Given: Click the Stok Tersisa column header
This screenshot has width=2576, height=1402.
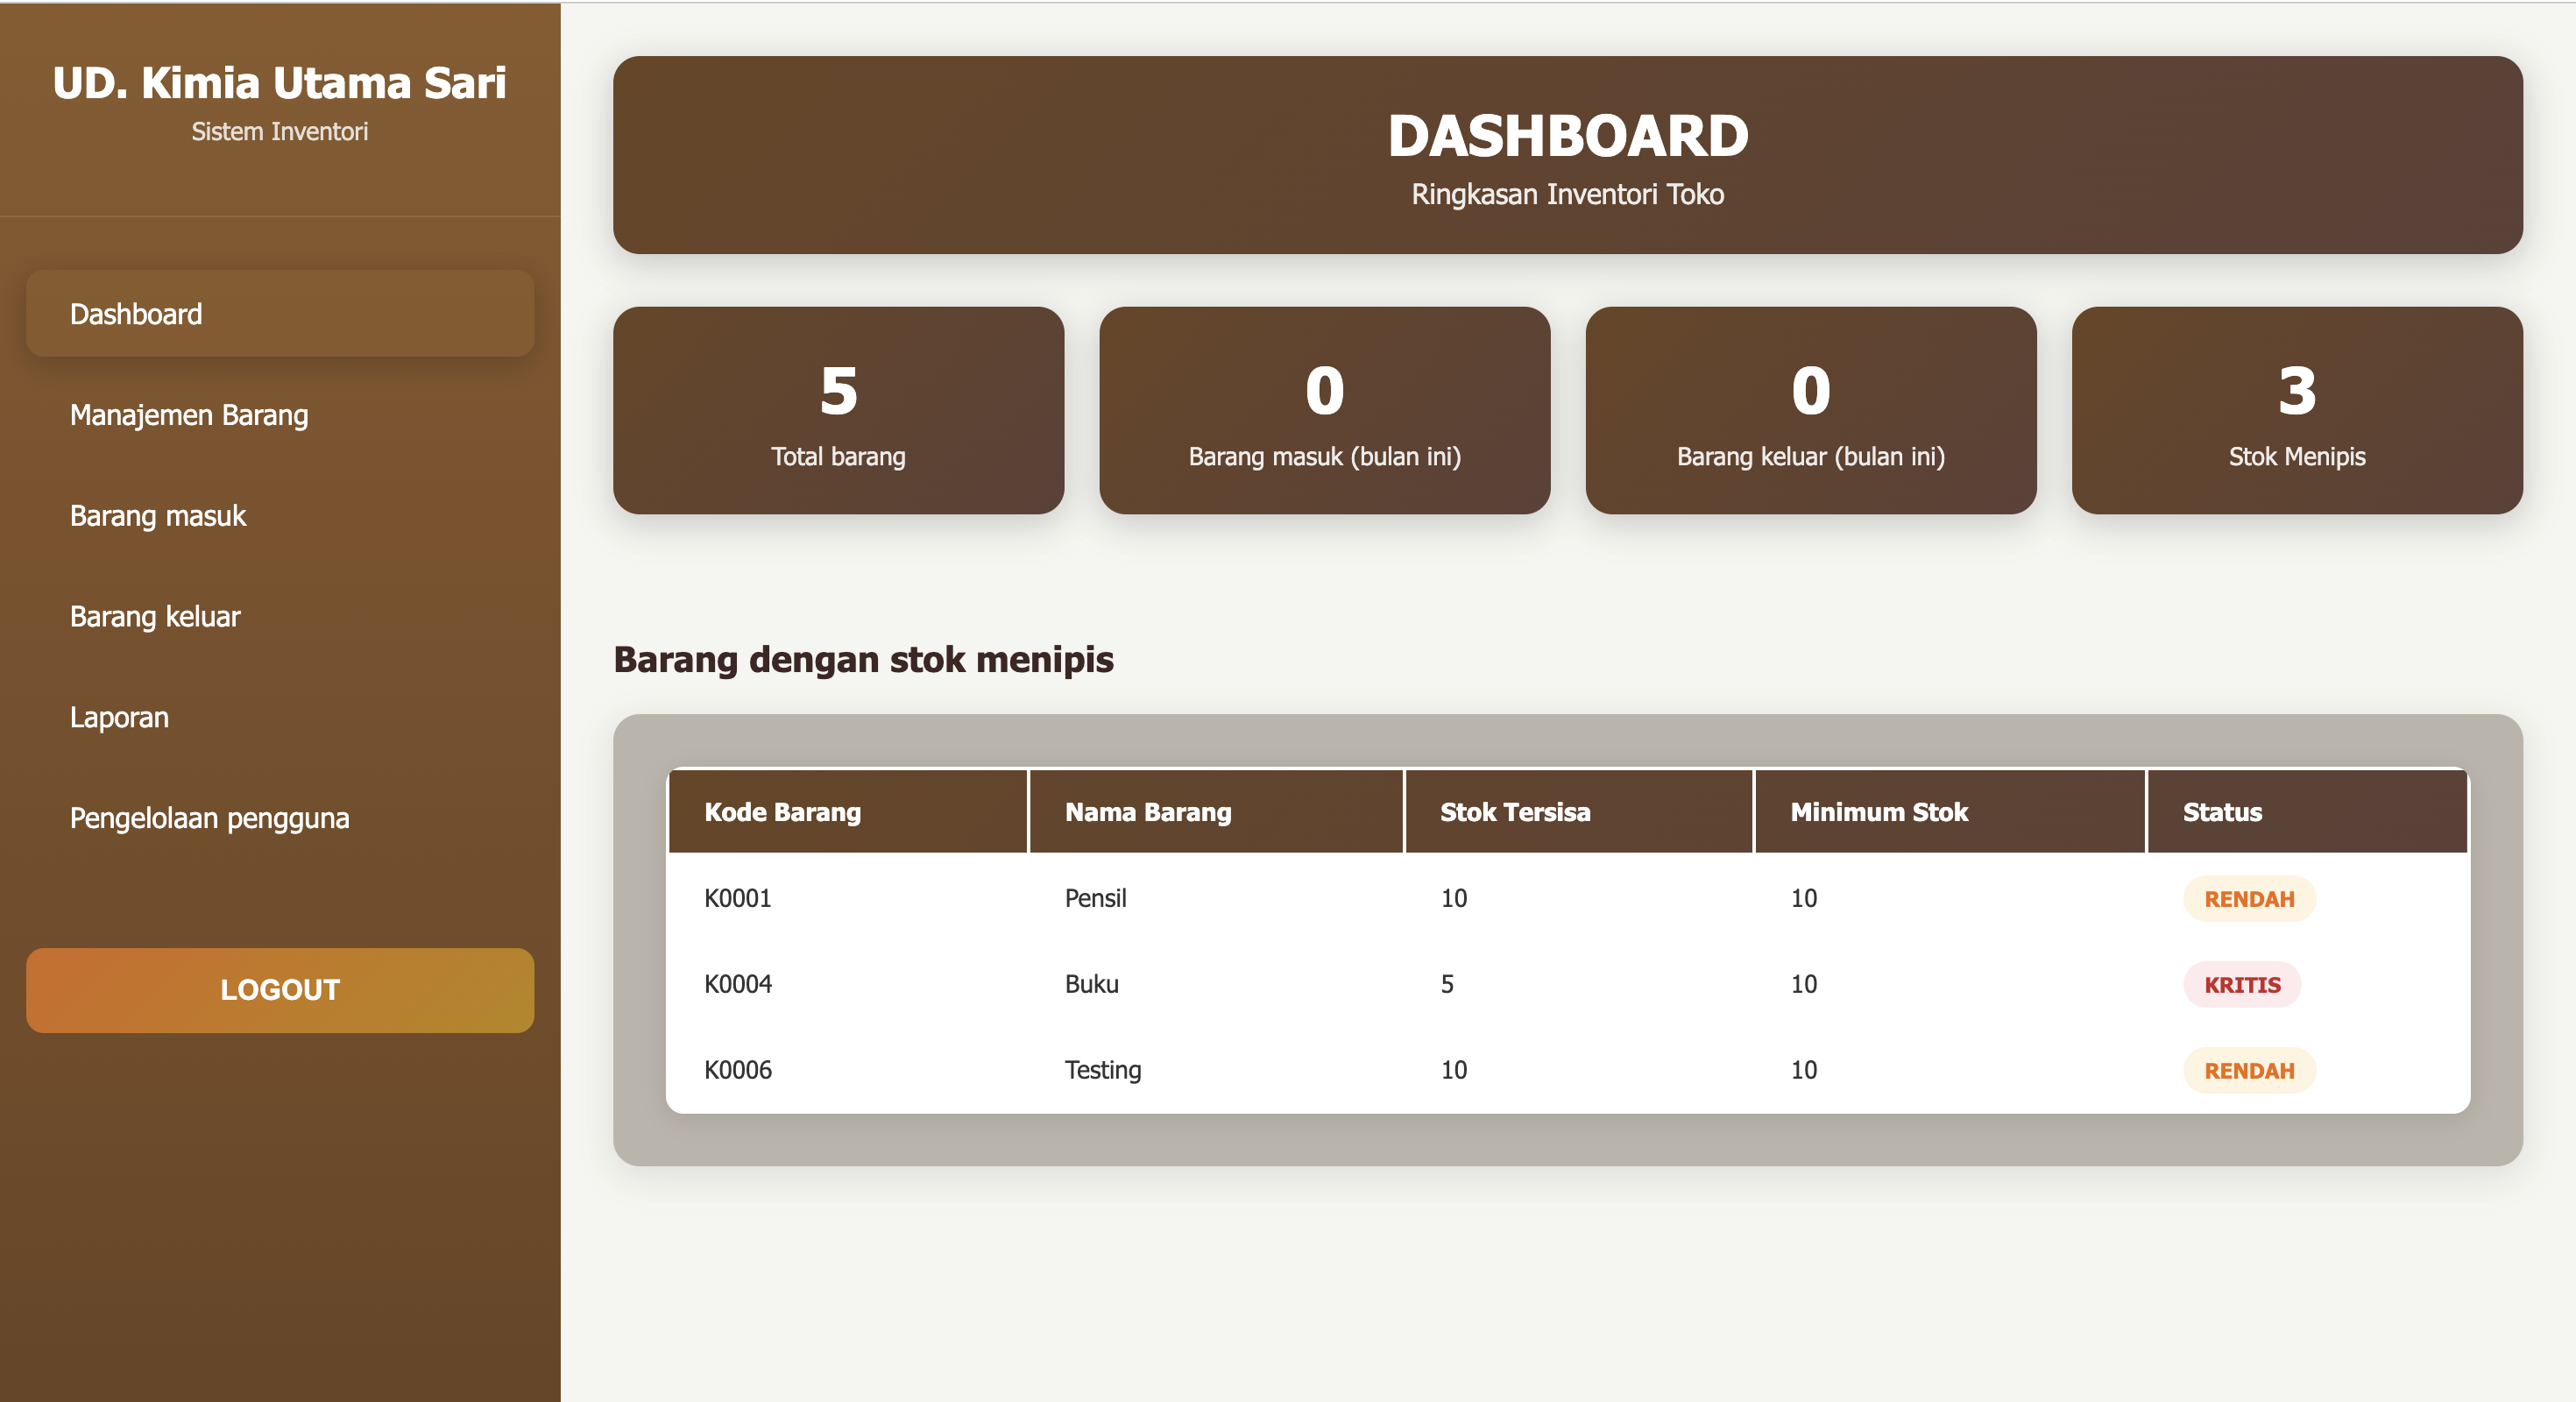Looking at the screenshot, I should 1514,812.
